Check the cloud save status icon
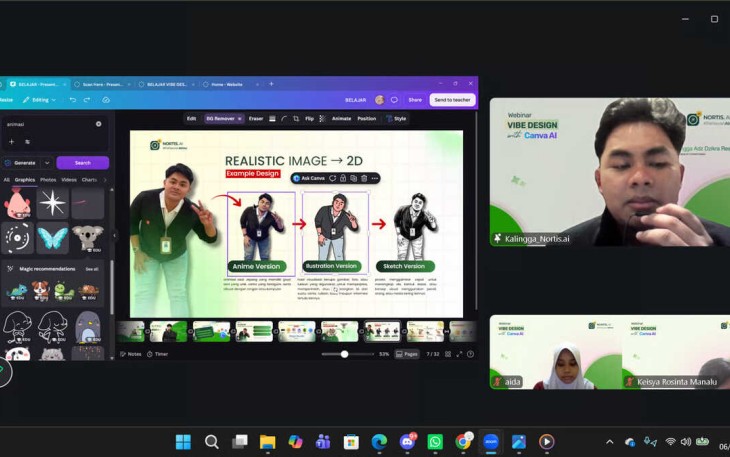 click(x=106, y=100)
